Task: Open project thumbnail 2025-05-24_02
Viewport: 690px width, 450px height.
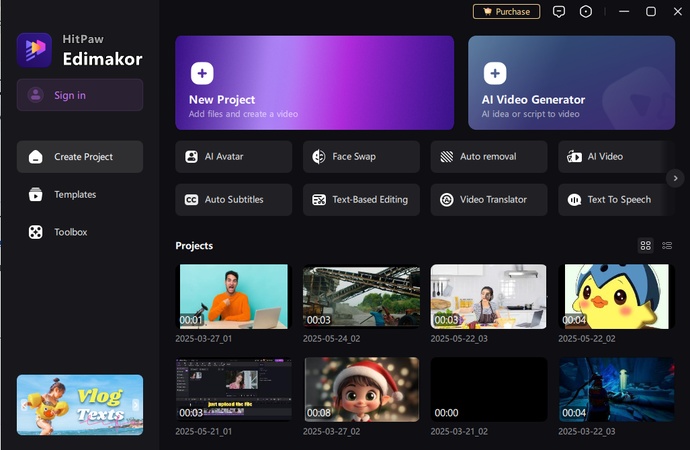Action: click(361, 297)
